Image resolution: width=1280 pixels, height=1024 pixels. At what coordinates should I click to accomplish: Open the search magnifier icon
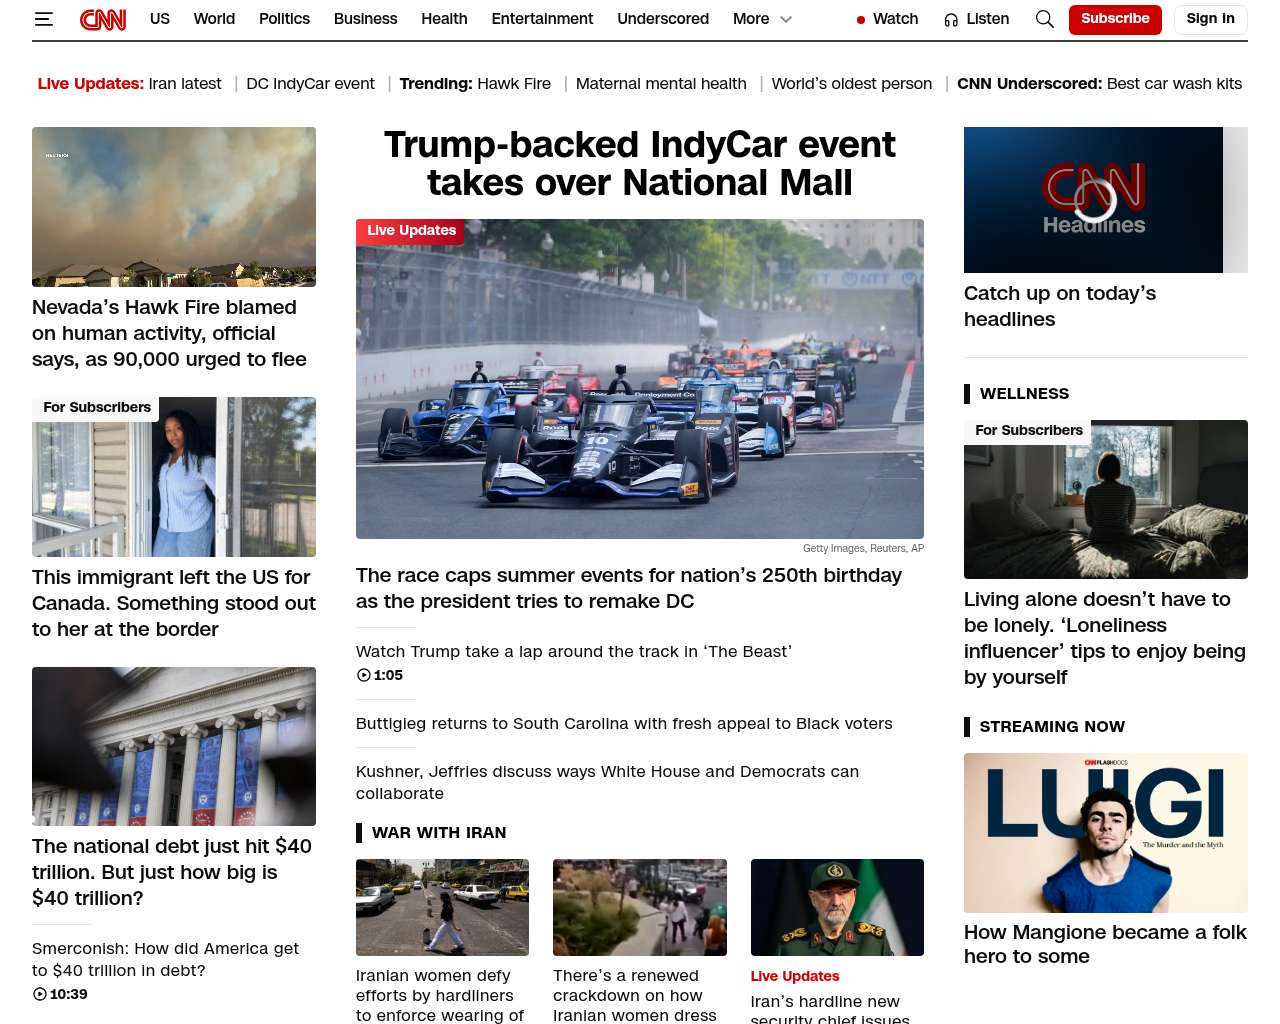tap(1045, 19)
